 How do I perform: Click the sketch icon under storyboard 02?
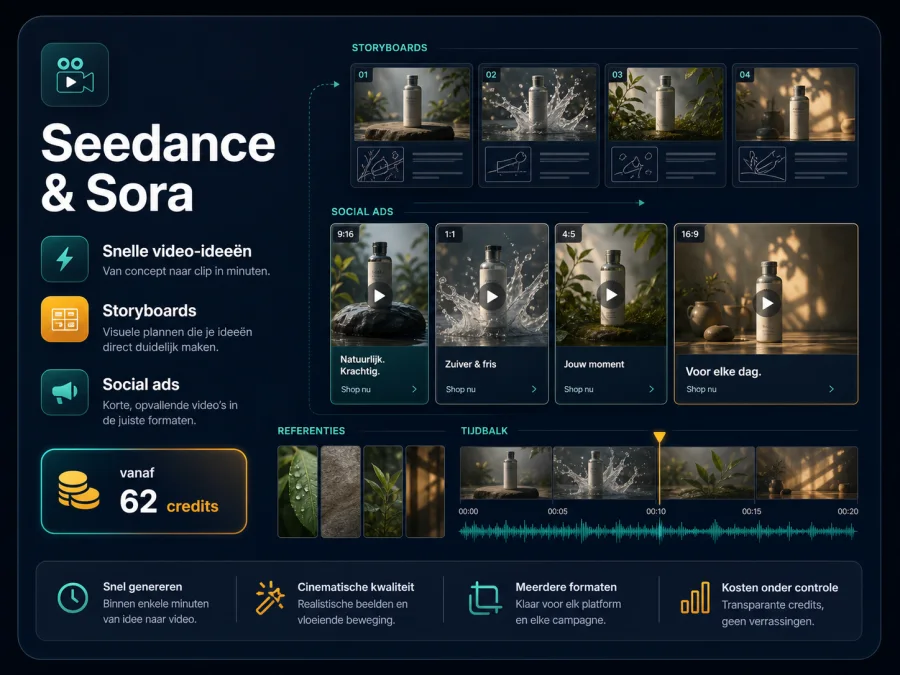[x=508, y=165]
